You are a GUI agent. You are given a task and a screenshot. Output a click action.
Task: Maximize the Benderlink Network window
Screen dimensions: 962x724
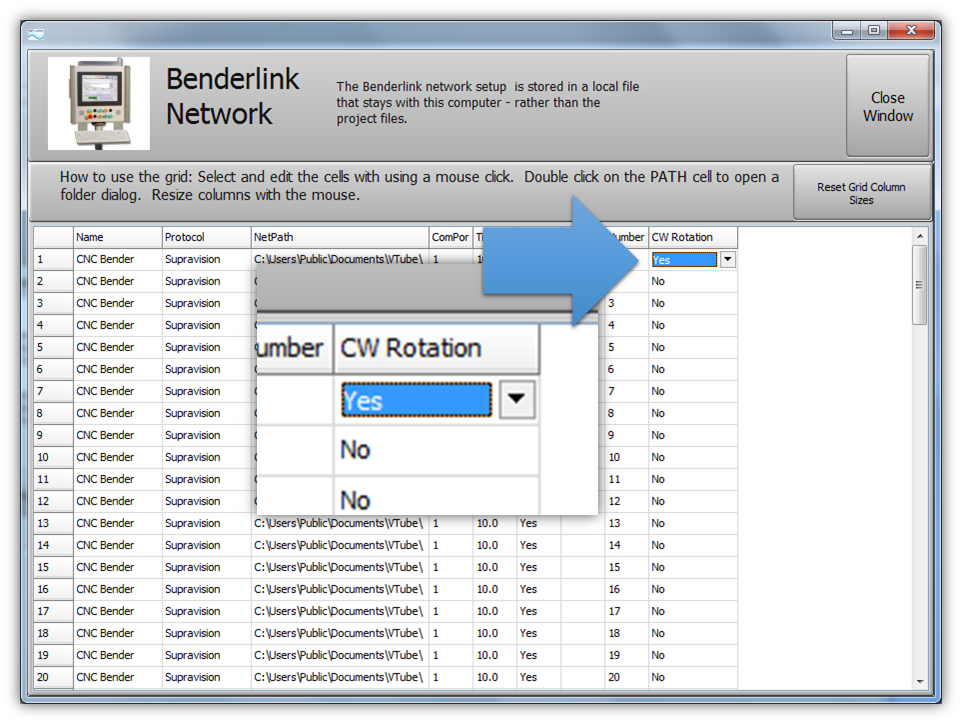[874, 31]
